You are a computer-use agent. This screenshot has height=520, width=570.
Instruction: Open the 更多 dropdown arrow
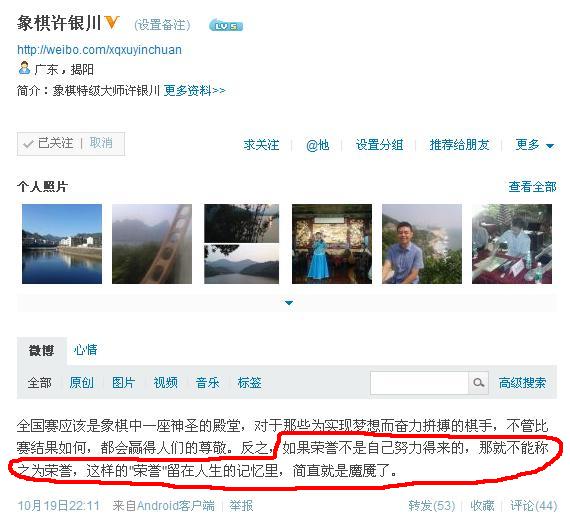point(550,146)
